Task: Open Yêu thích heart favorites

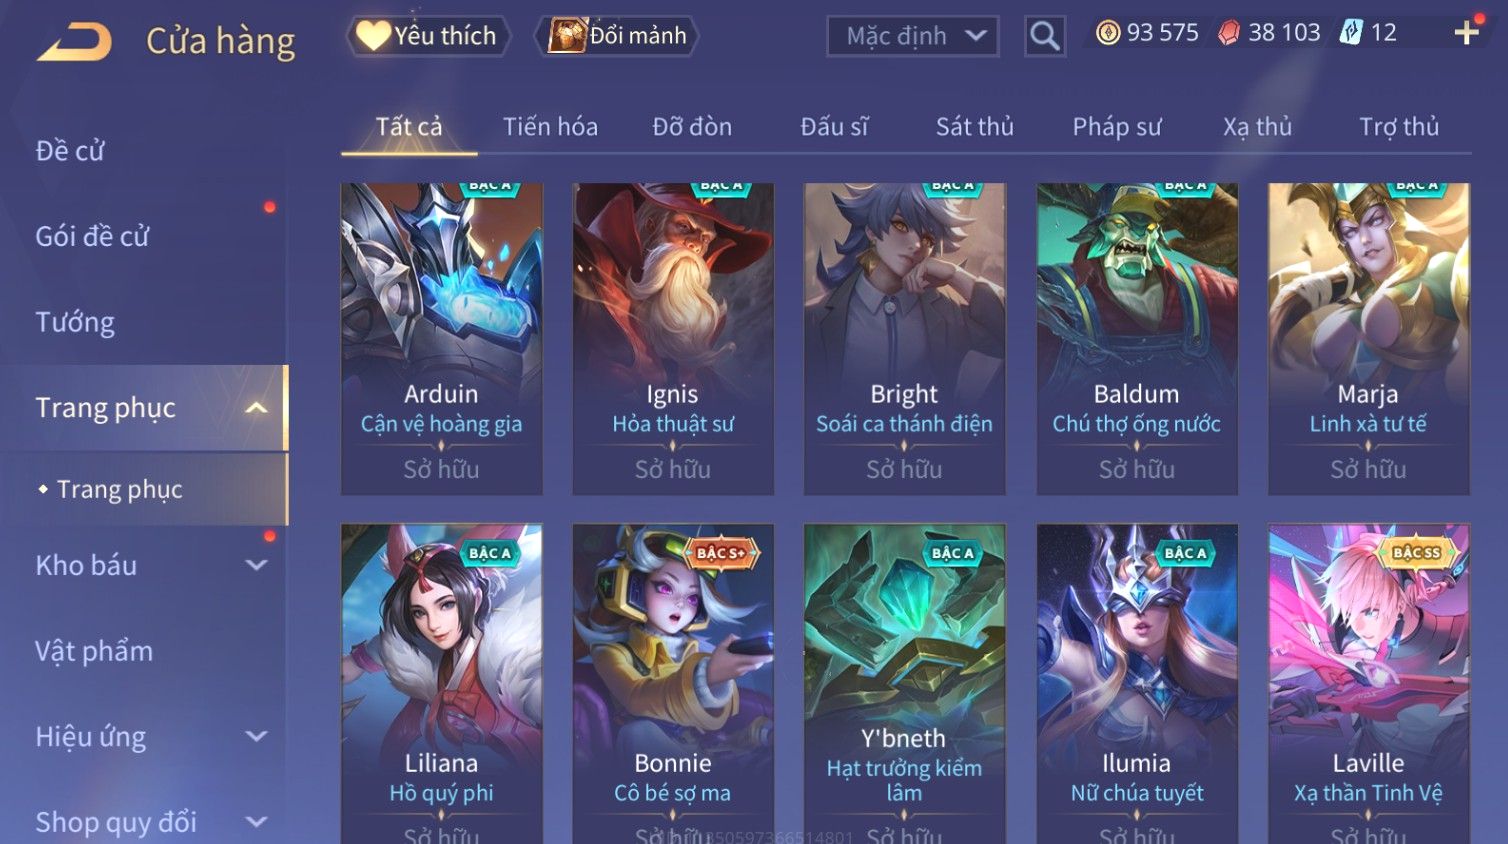Action: coord(428,36)
